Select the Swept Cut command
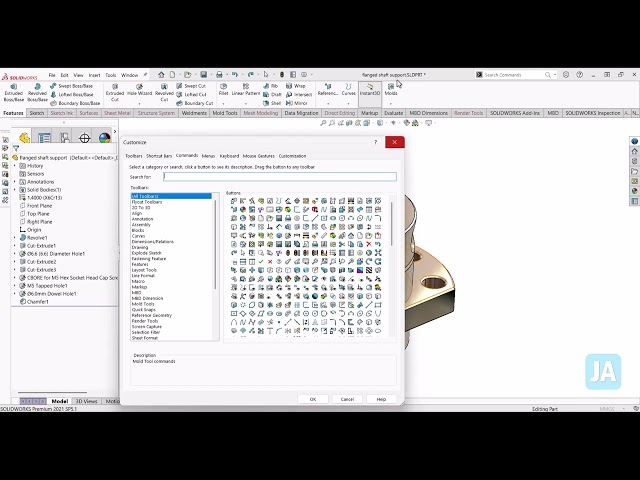 (191, 86)
